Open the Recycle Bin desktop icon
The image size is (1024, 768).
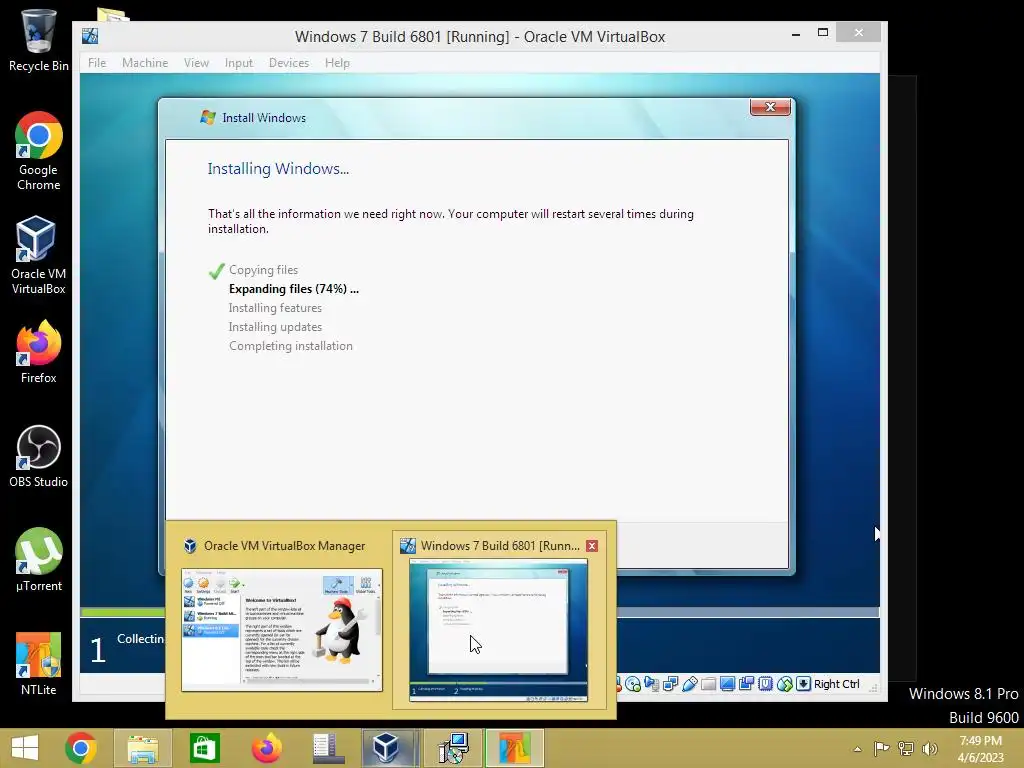click(39, 40)
